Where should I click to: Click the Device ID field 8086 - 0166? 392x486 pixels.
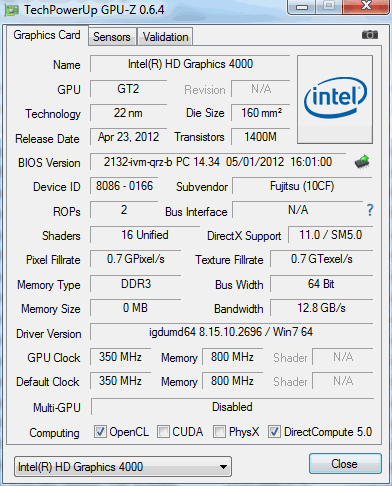click(x=124, y=186)
